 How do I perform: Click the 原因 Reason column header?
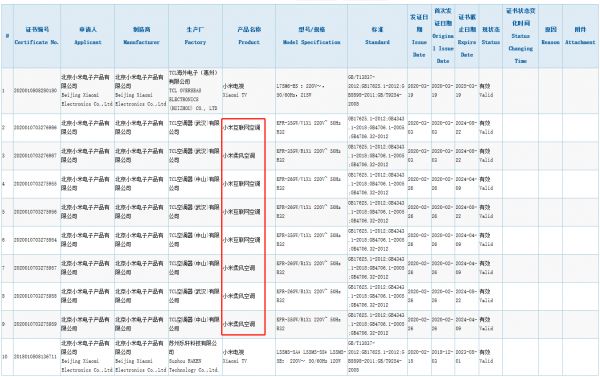click(550, 36)
